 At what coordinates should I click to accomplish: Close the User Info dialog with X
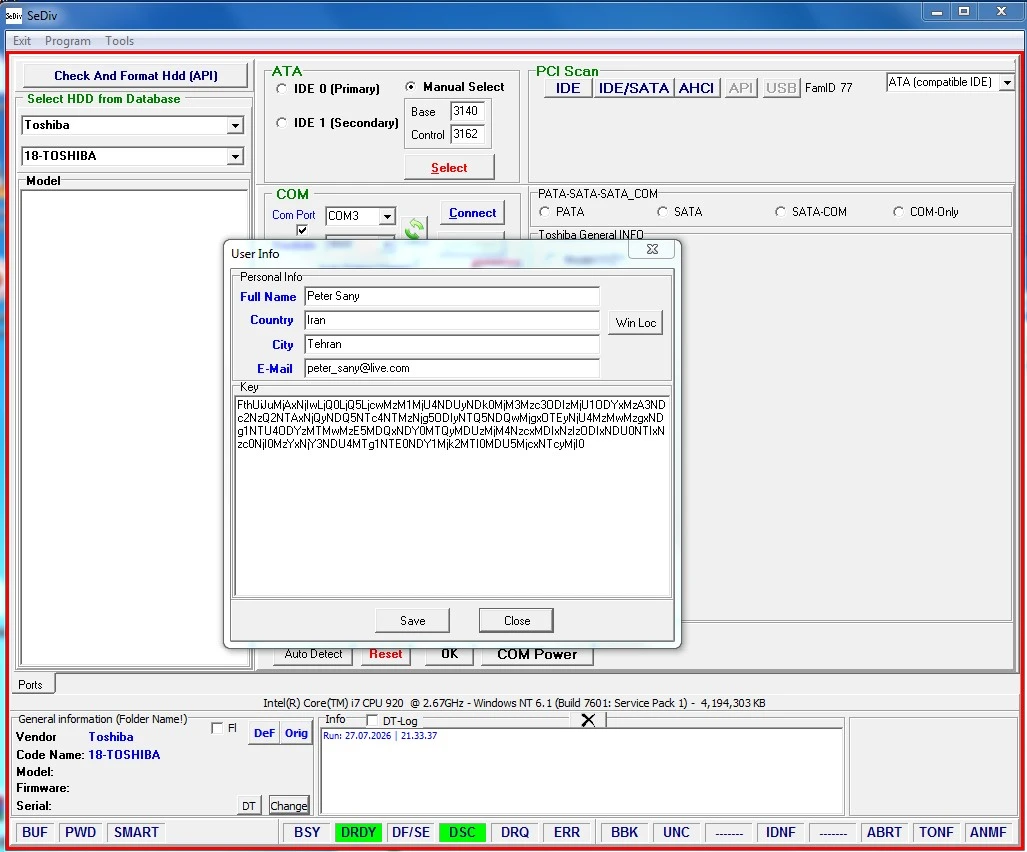[x=652, y=249]
